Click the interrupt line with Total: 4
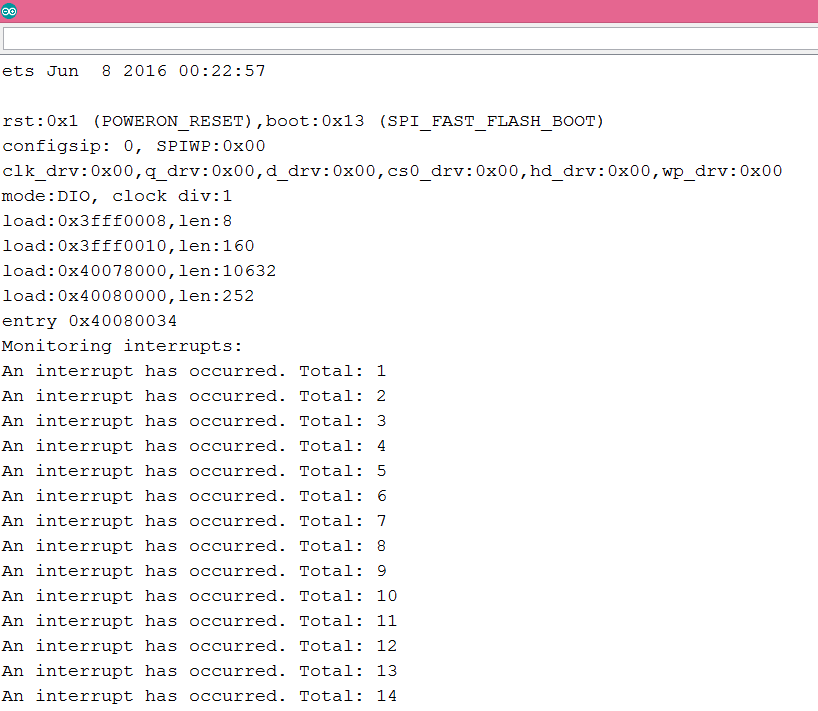This screenshot has width=818, height=711. (x=194, y=447)
